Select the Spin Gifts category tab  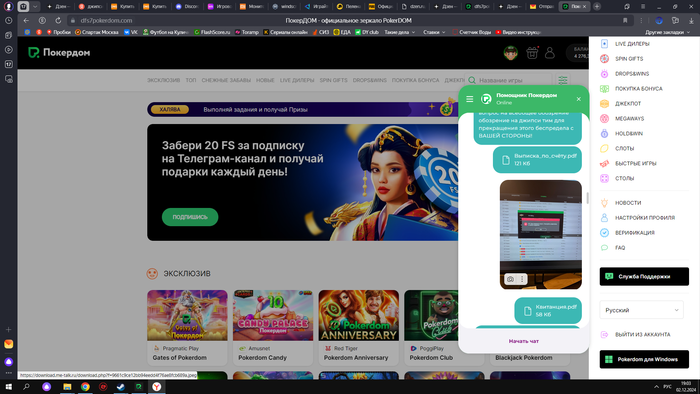[333, 80]
